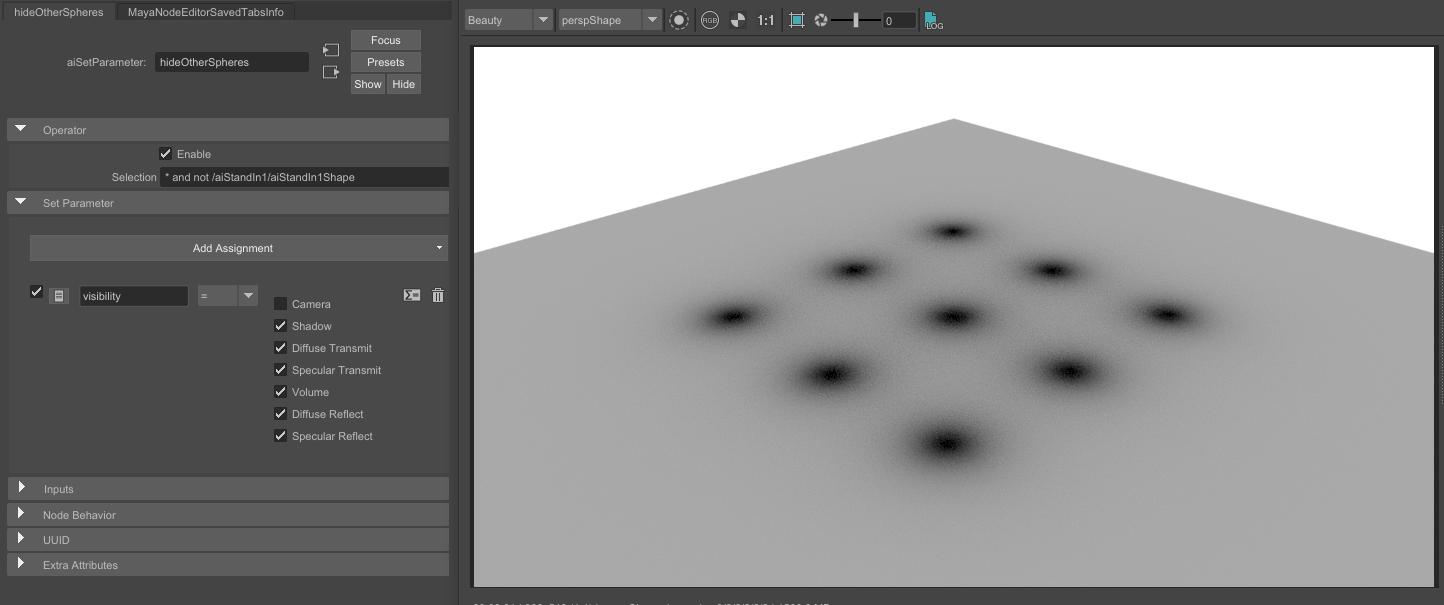Open the Presets menu button
The width and height of the screenshot is (1444, 605).
click(x=385, y=61)
